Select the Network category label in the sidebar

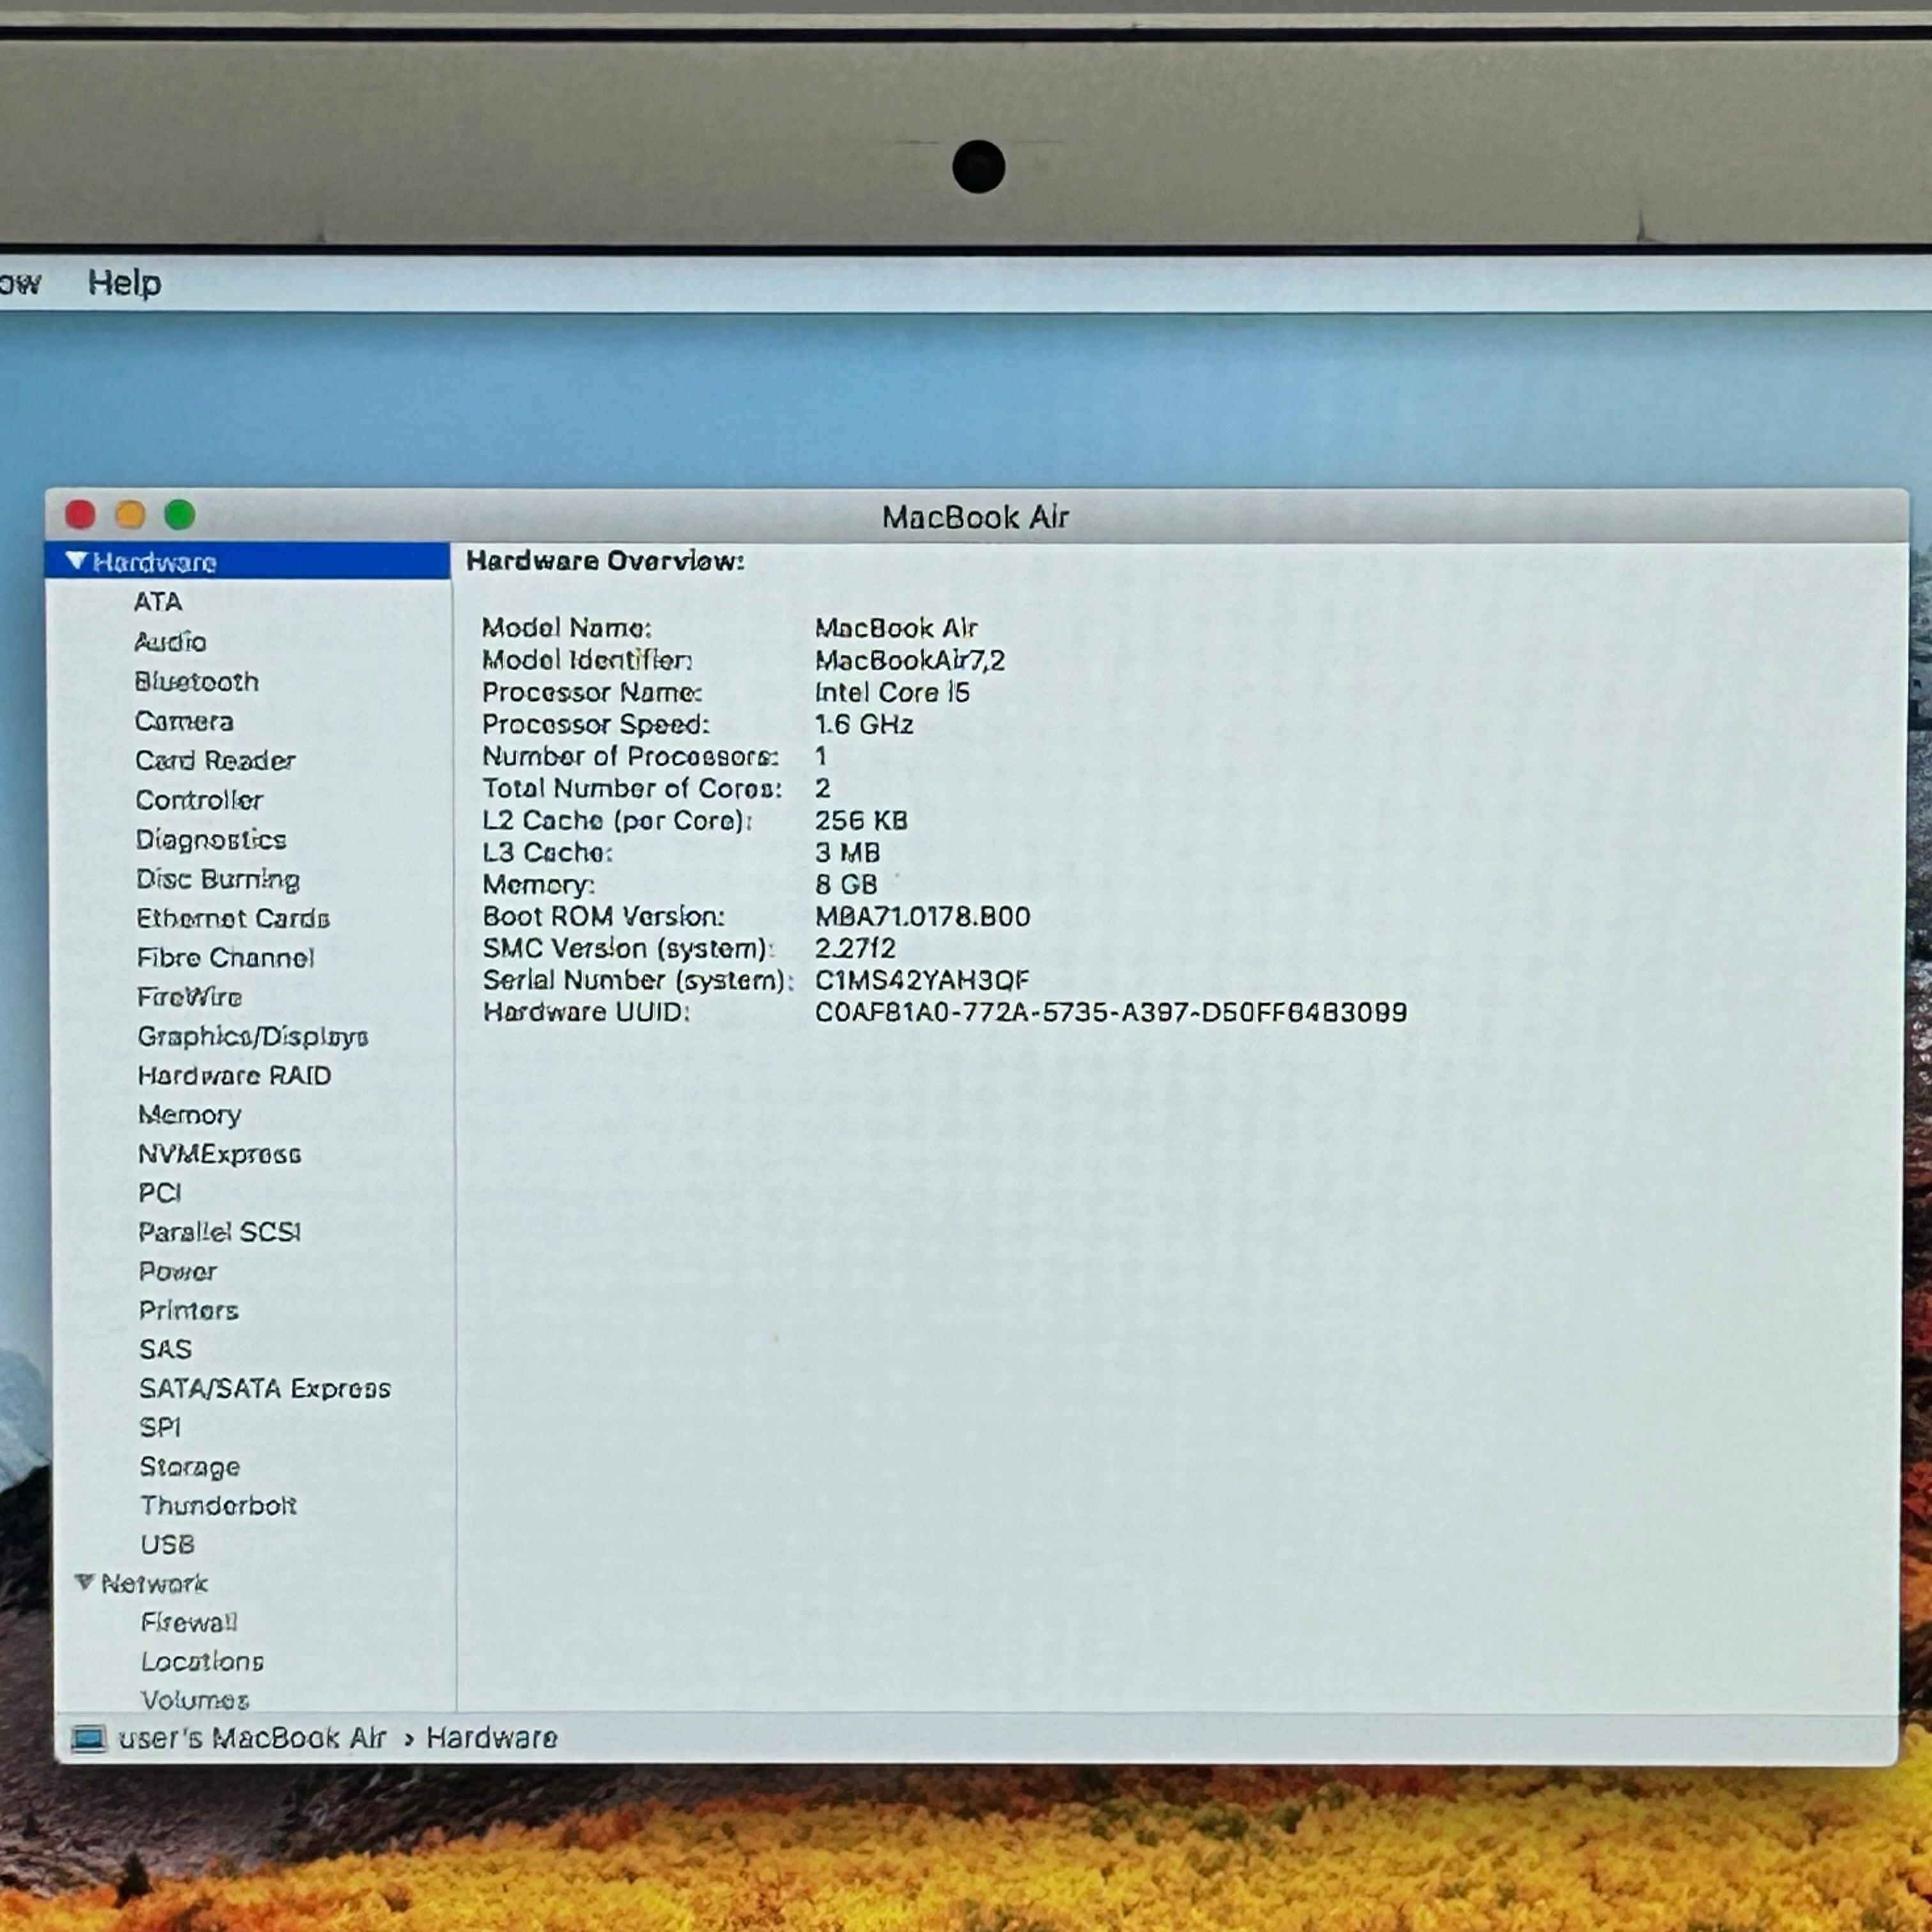coord(154,1583)
